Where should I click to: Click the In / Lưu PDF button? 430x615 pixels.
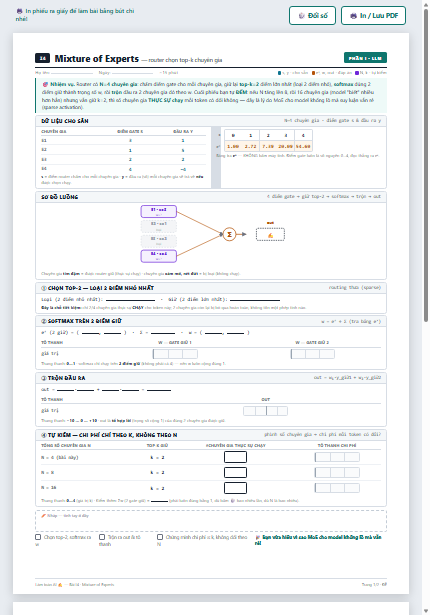click(x=373, y=16)
